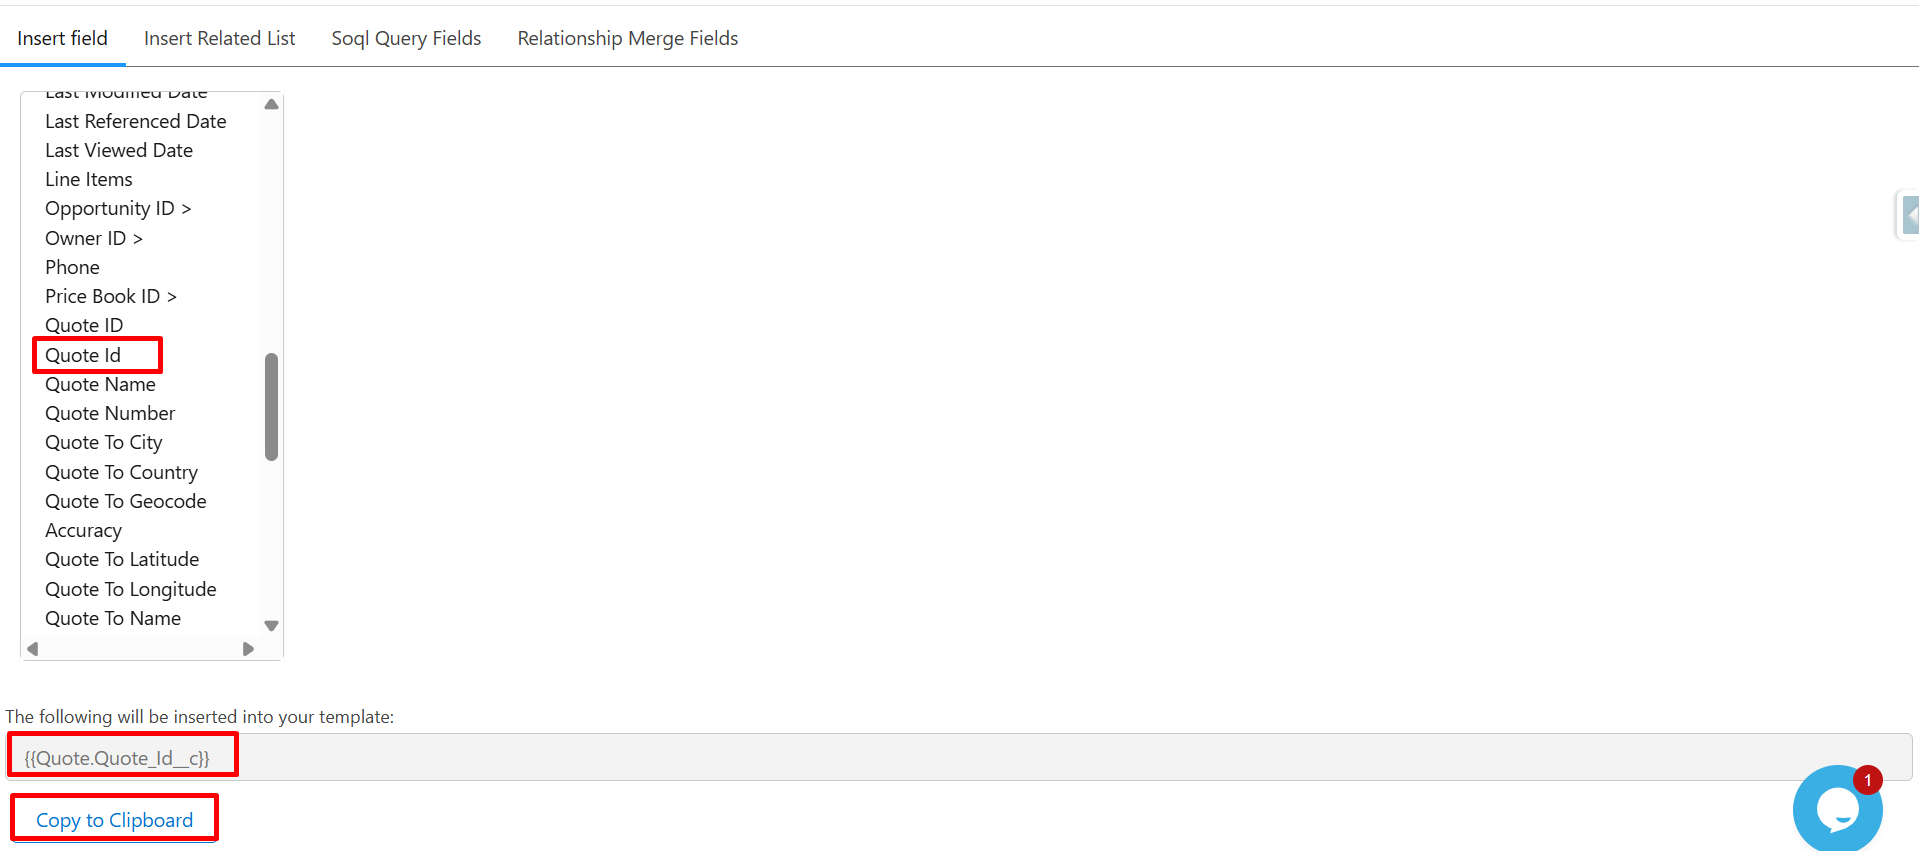Click the vertical scrollbar thumb in field list

(x=271, y=406)
